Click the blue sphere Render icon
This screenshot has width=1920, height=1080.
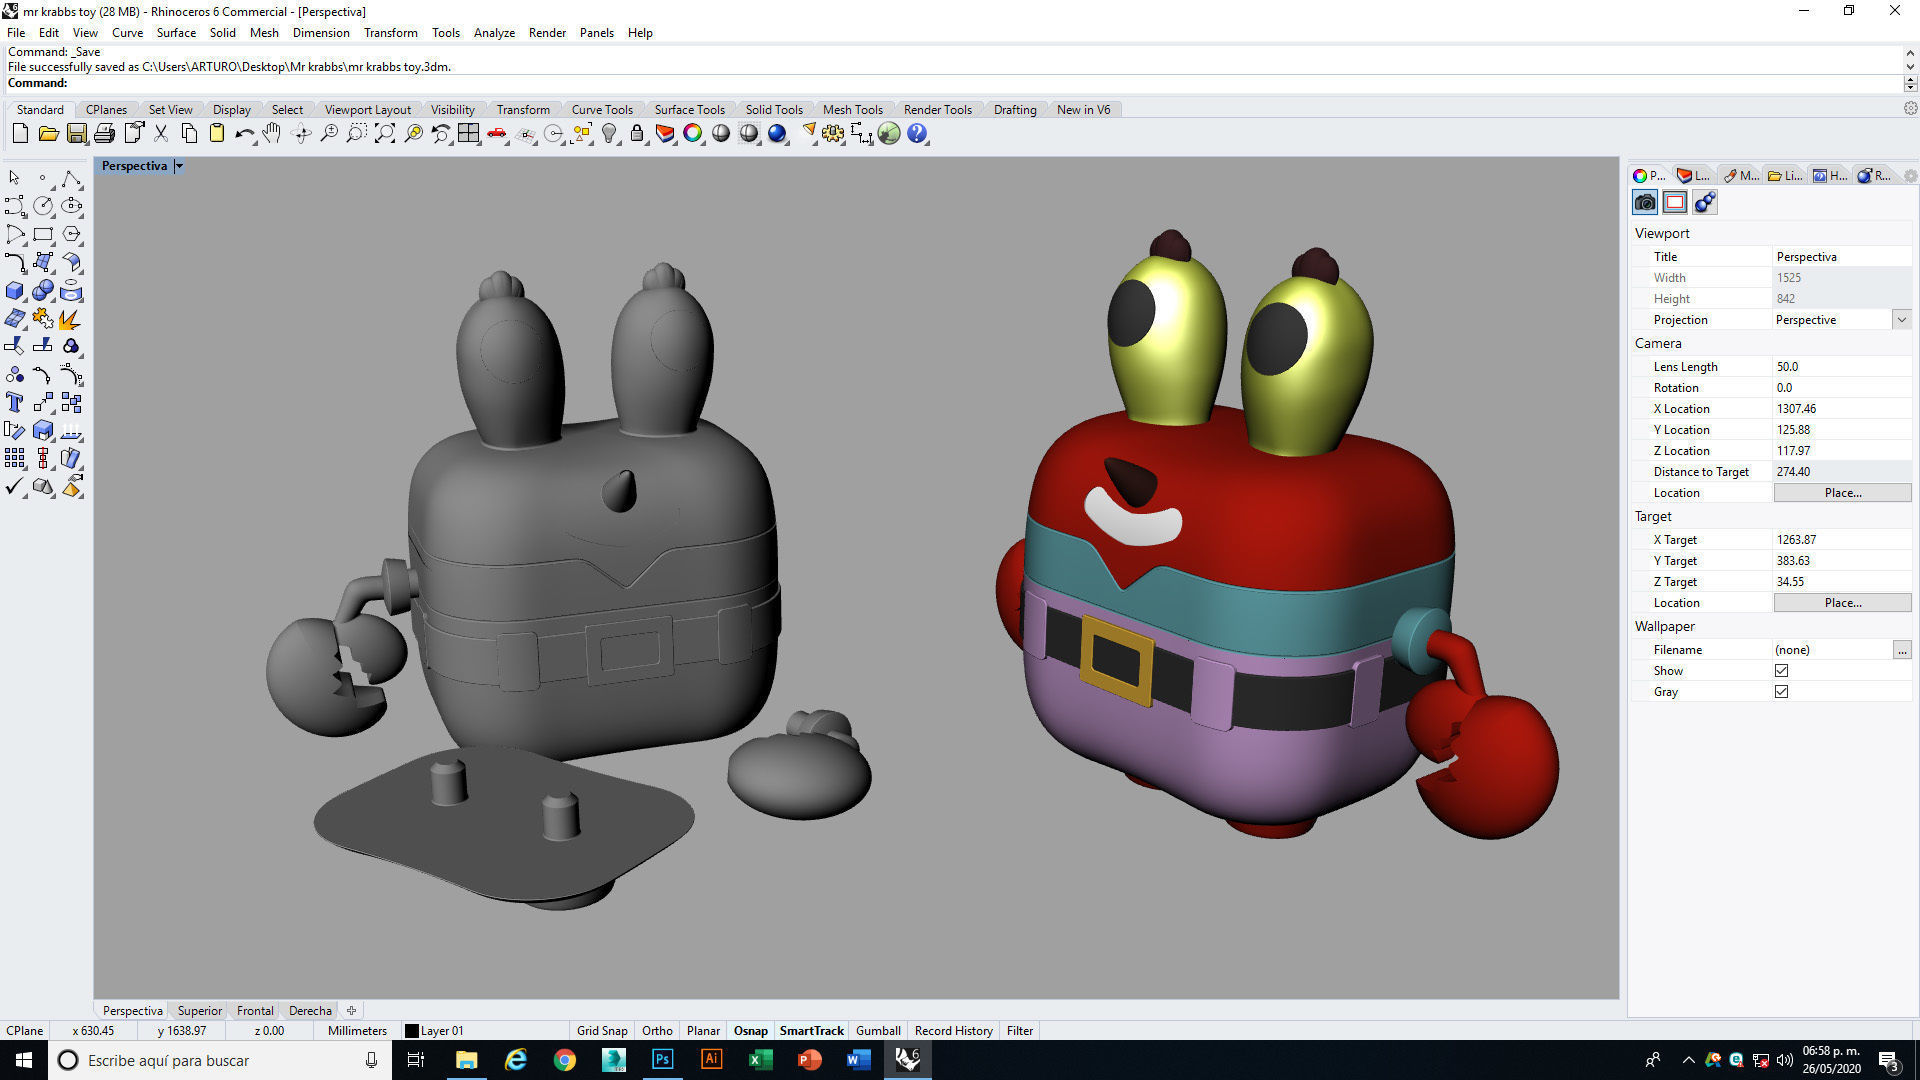pyautogui.click(x=777, y=133)
